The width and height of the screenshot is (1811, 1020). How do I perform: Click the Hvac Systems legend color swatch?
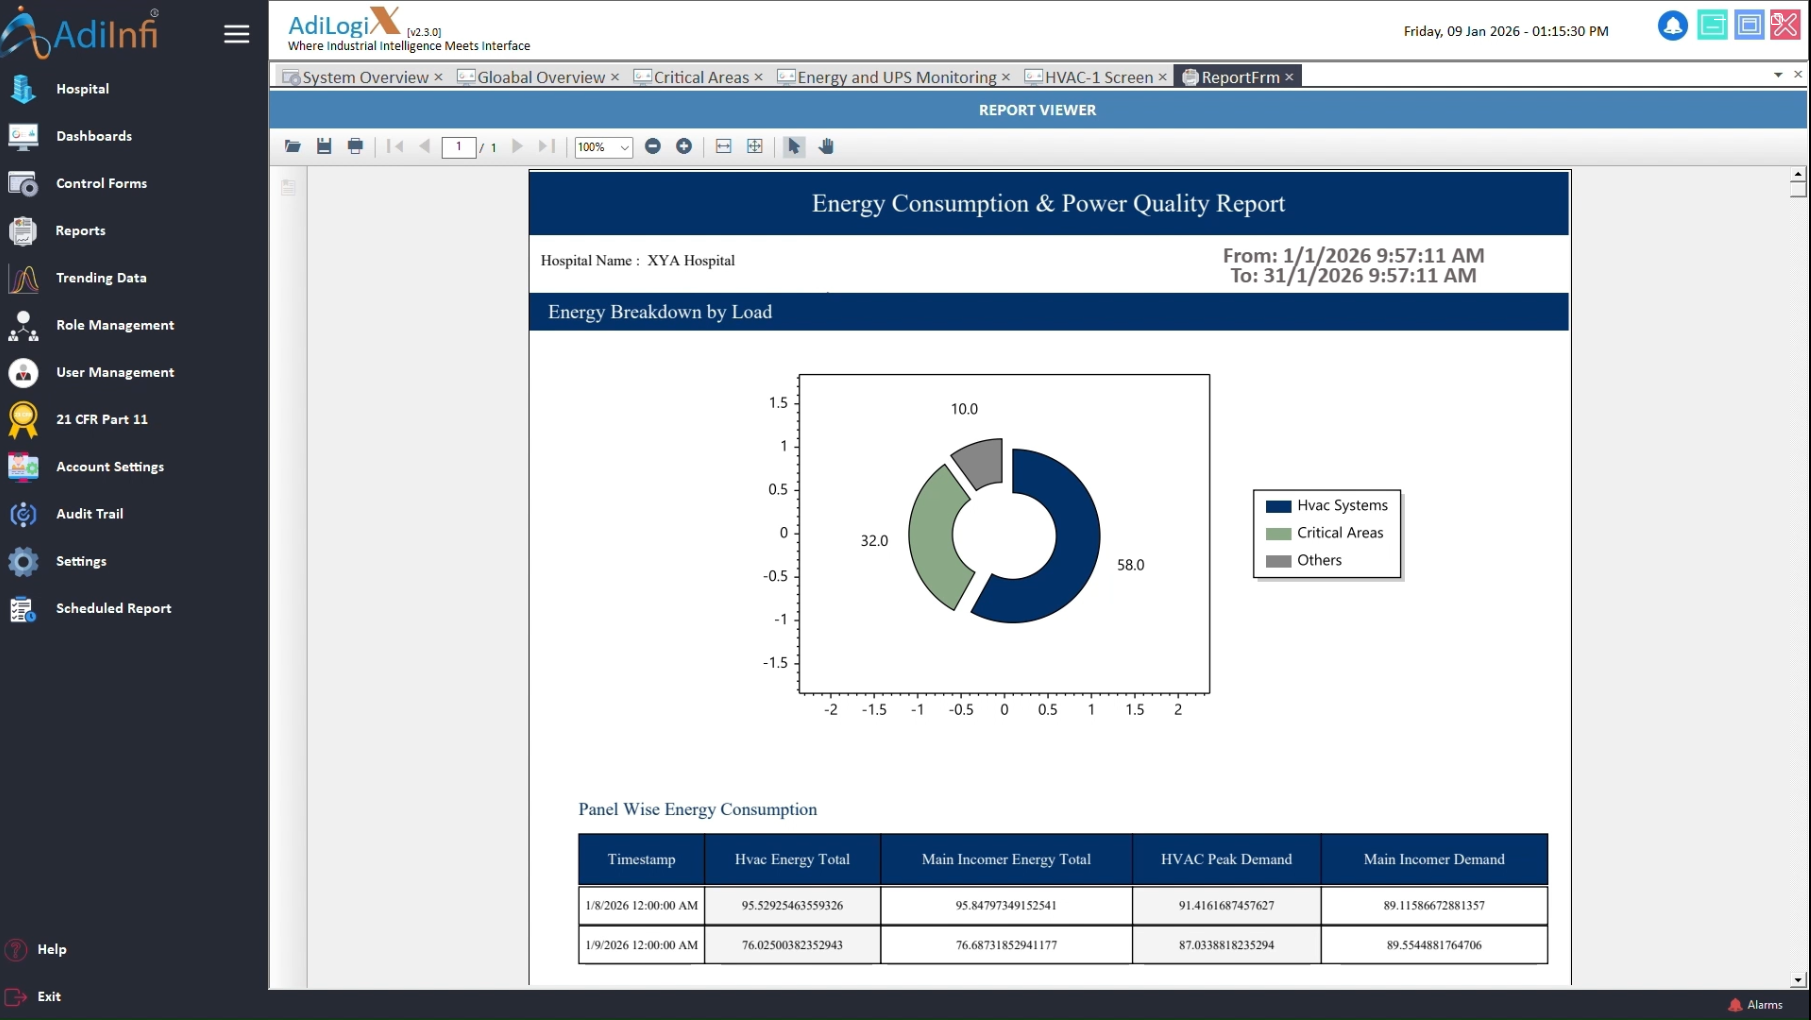coord(1278,506)
